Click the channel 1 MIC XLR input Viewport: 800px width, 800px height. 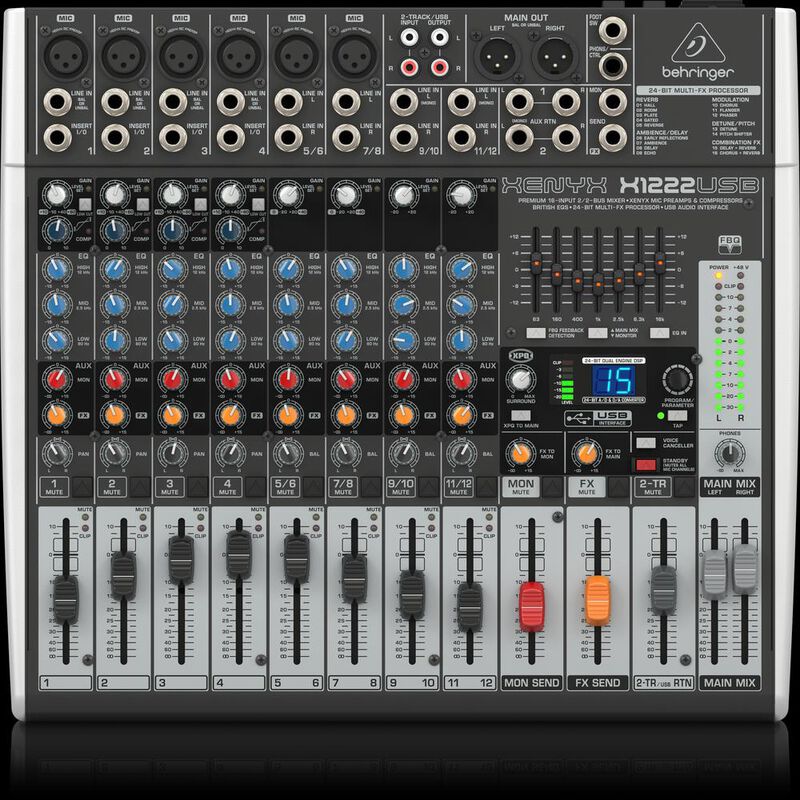[66, 56]
